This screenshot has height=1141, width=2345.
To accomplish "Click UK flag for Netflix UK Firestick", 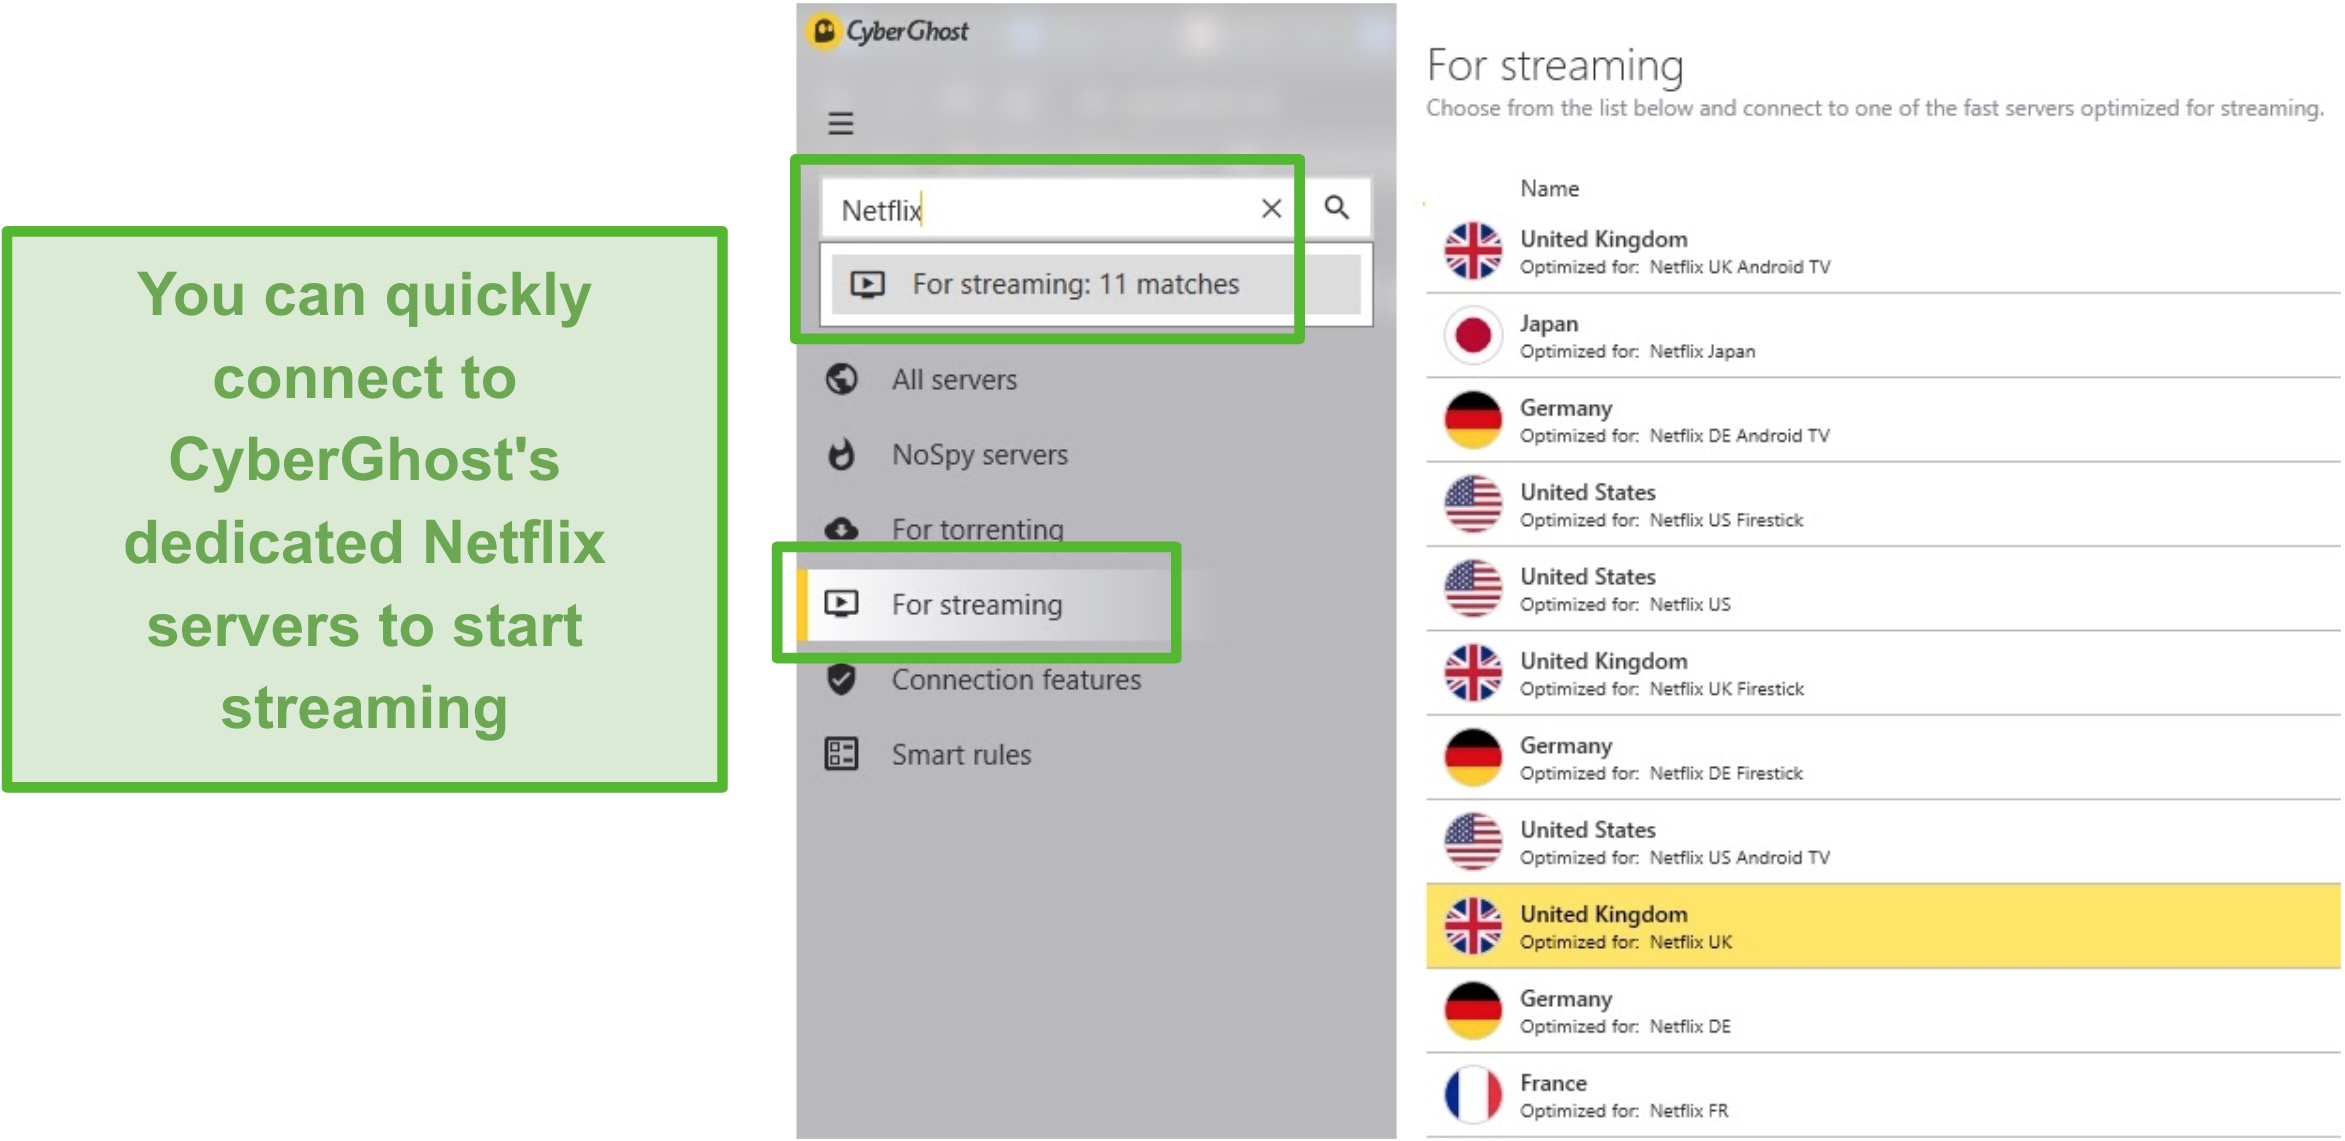I will pos(1473,673).
